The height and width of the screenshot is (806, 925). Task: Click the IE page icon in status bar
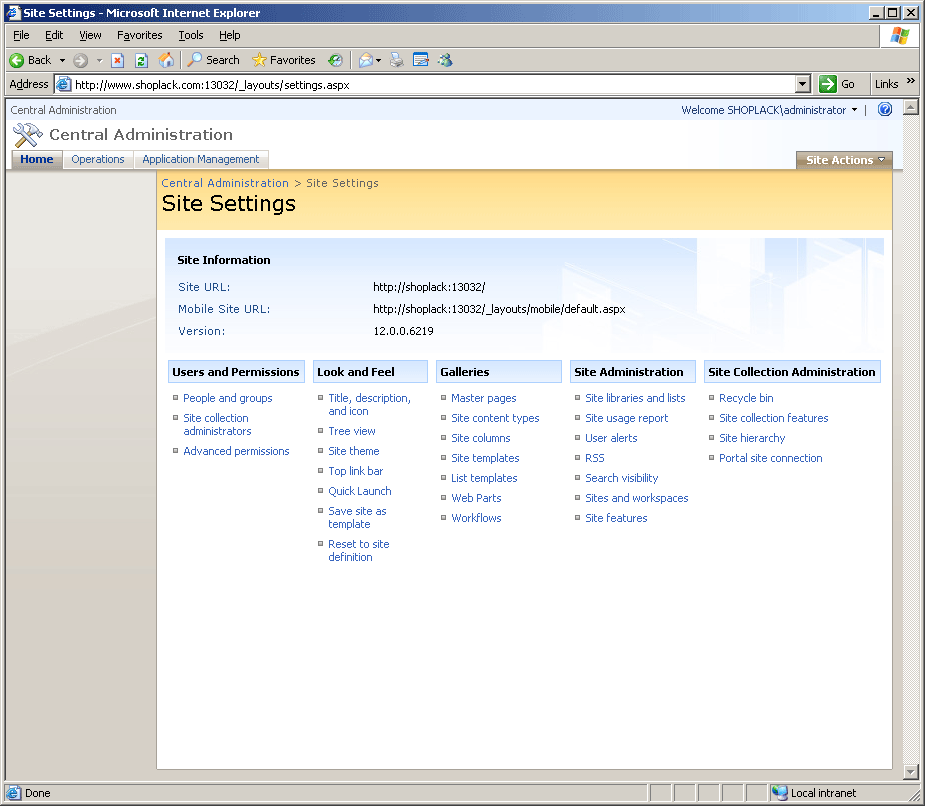(x=13, y=793)
